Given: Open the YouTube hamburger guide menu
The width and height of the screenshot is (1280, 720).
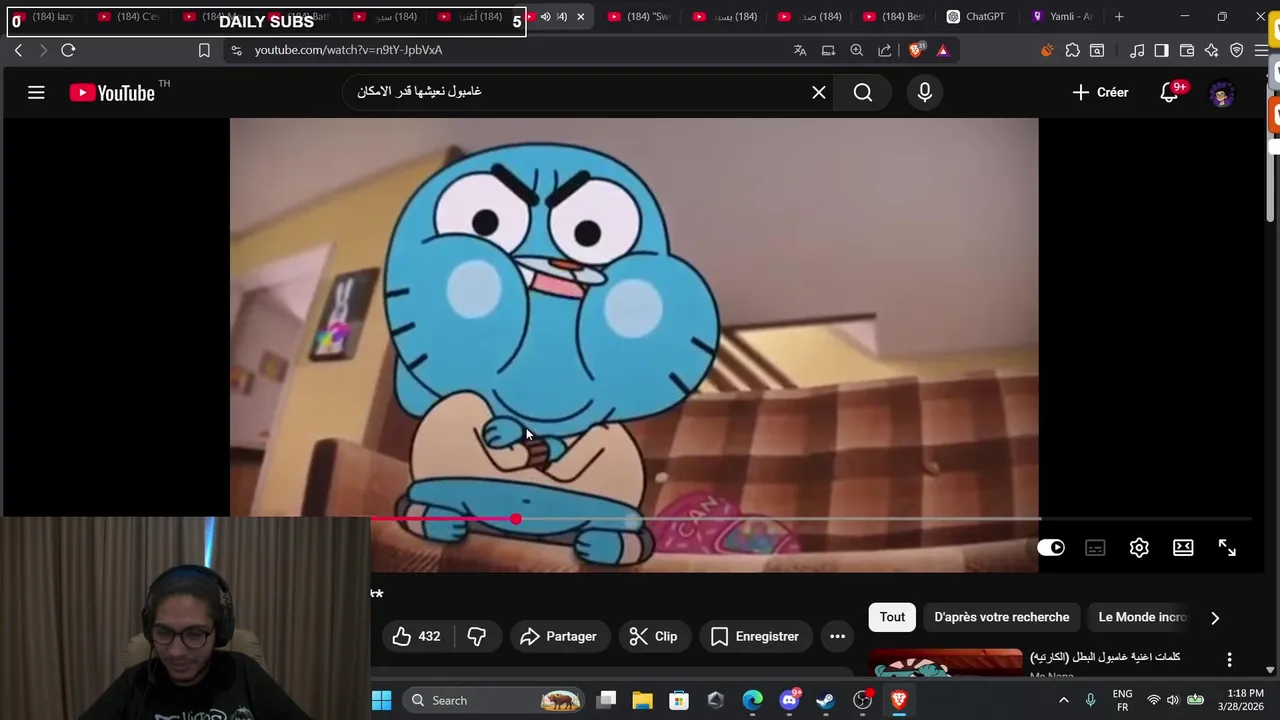Looking at the screenshot, I should tap(36, 93).
